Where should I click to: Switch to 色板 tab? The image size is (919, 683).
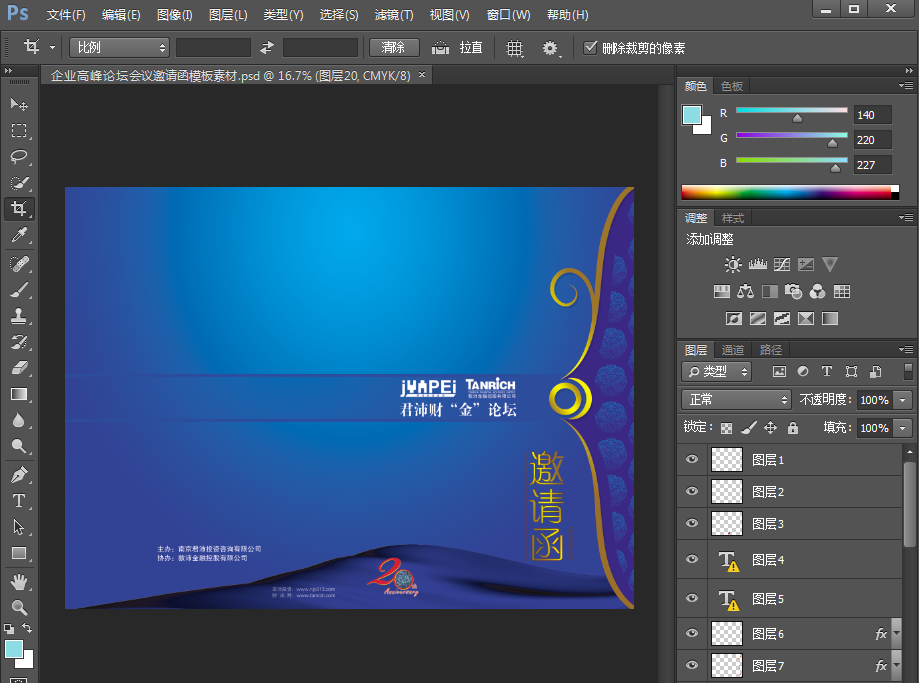point(732,86)
